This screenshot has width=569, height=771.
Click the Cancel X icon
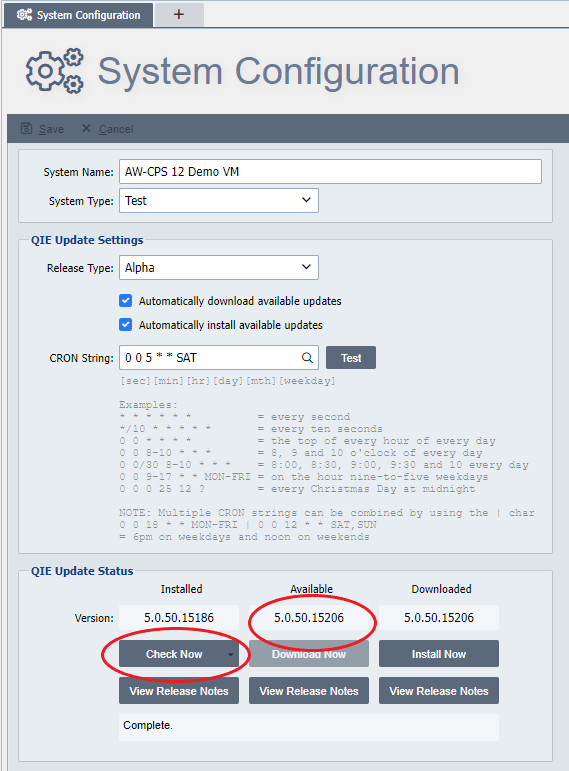(x=86, y=128)
